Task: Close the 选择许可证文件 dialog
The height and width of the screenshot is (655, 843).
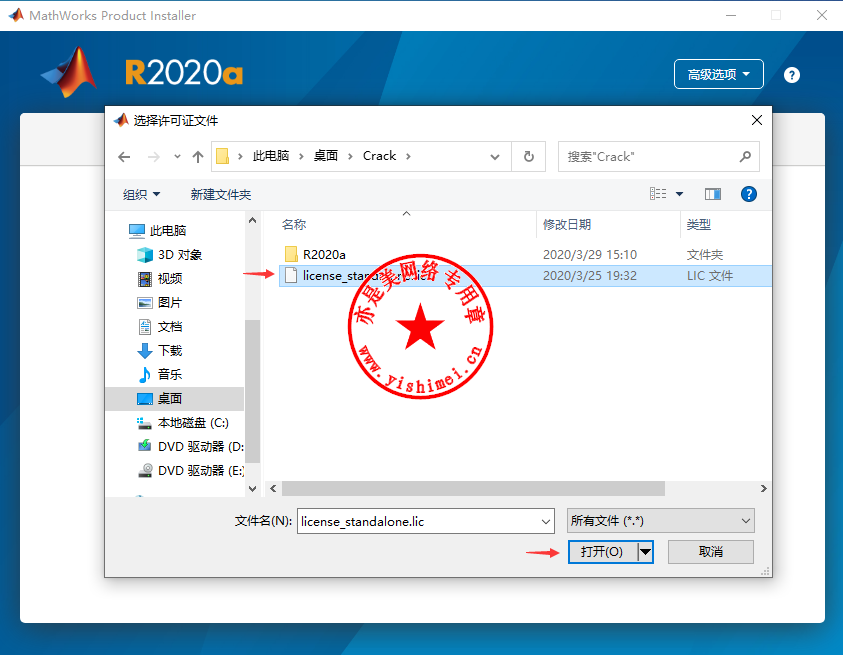Action: [x=756, y=120]
